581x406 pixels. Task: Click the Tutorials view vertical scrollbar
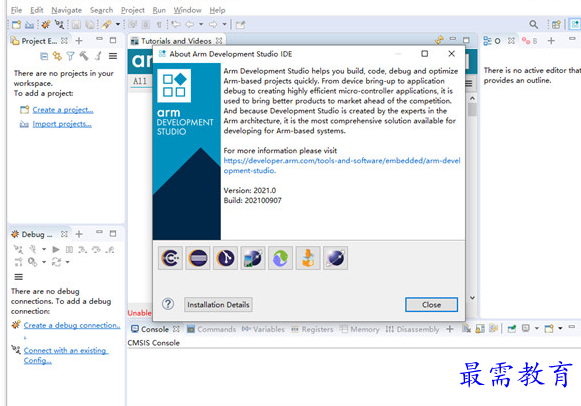click(x=472, y=198)
